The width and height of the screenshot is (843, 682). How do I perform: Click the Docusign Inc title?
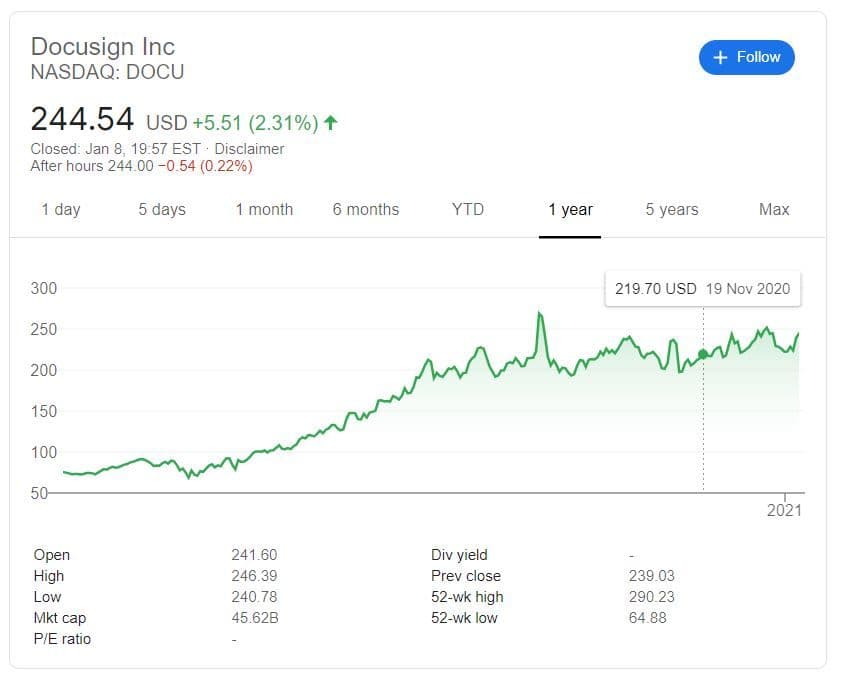click(103, 46)
